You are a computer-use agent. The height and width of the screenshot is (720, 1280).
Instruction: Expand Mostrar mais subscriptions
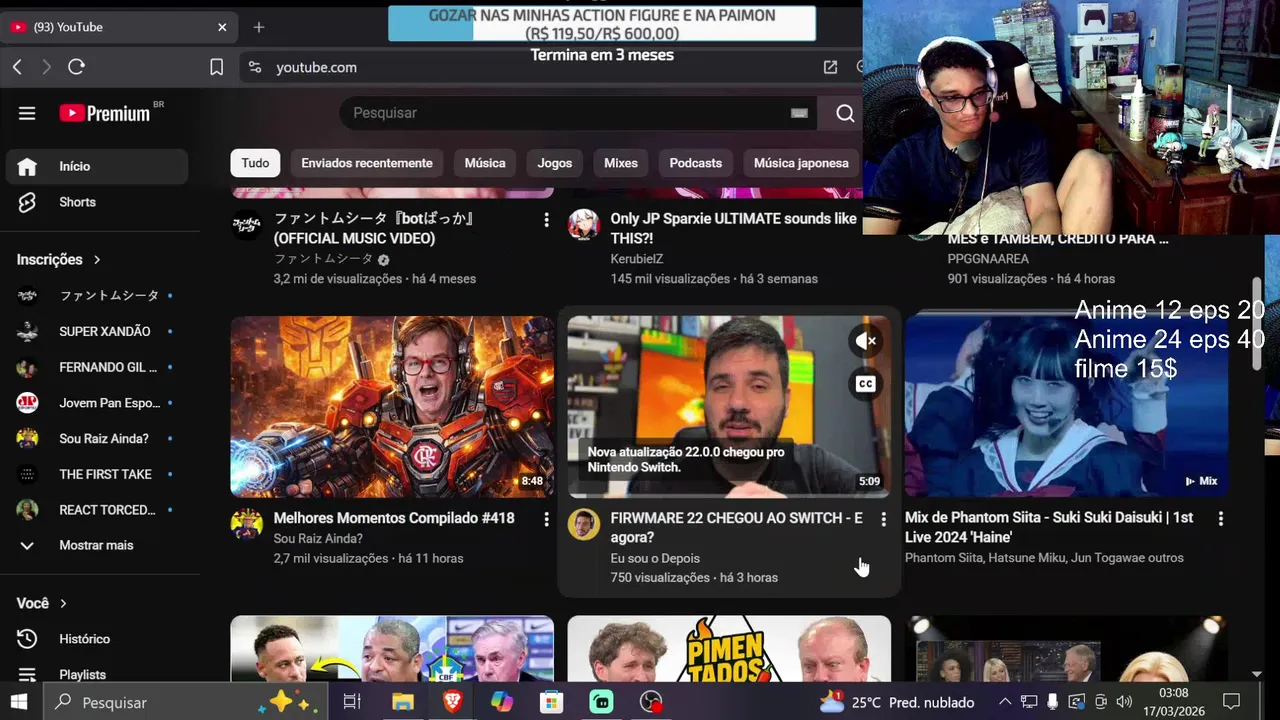point(96,545)
